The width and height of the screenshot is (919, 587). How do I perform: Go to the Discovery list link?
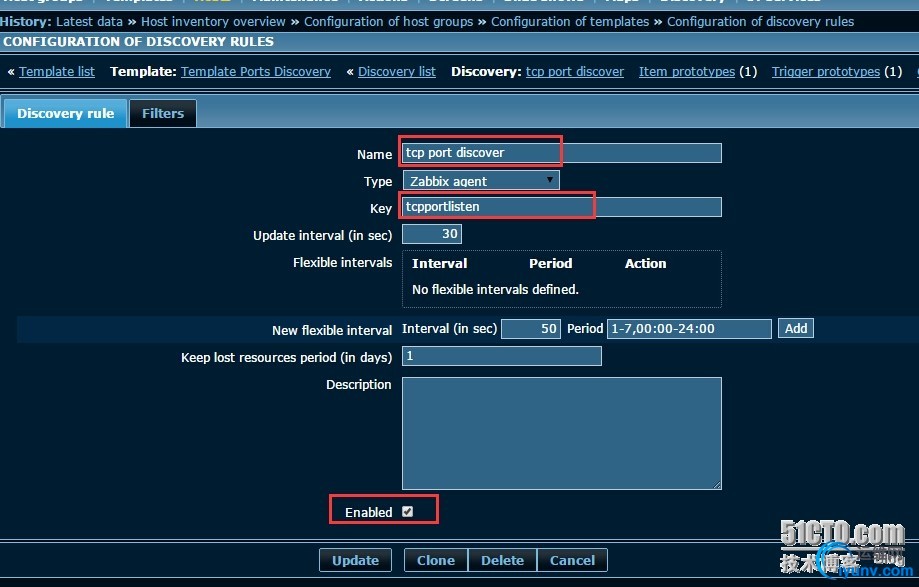[x=397, y=71]
